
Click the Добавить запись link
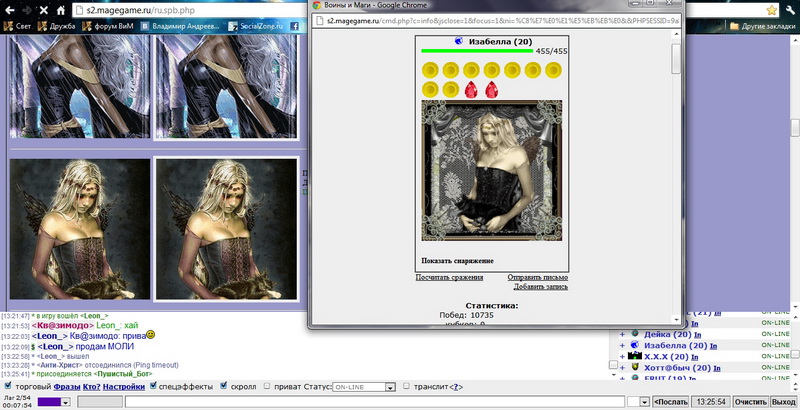(x=540, y=287)
